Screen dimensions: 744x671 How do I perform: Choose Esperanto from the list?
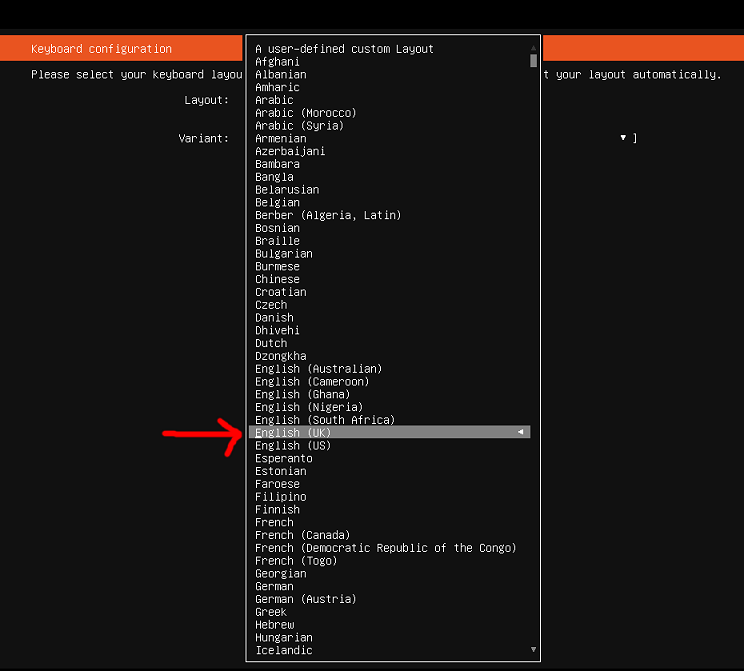point(283,458)
